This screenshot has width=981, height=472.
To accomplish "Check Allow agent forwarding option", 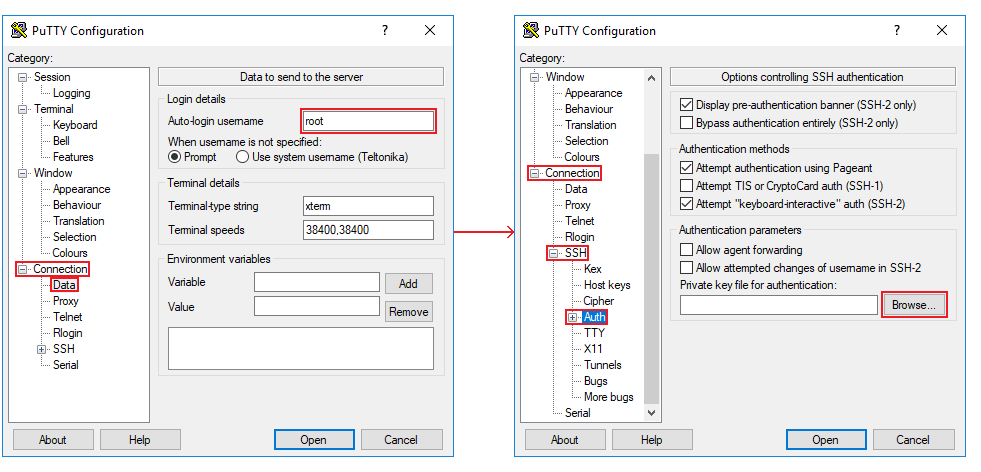I will pos(686,250).
